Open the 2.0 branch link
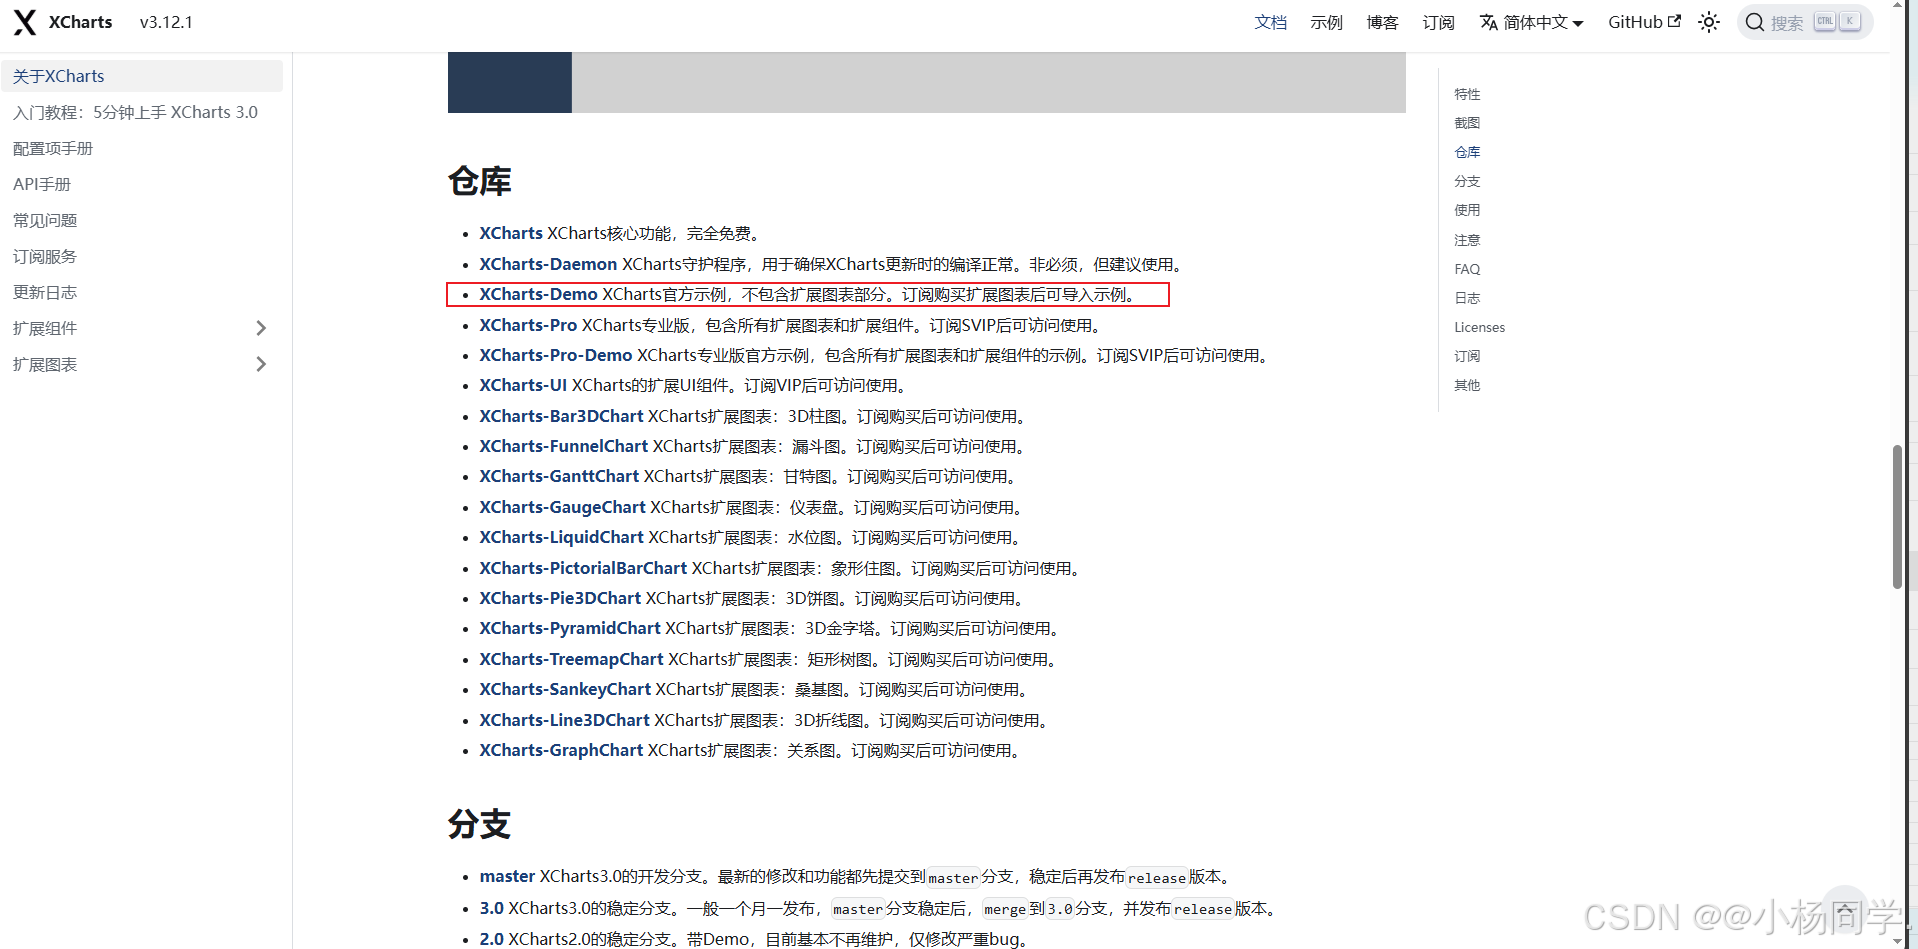This screenshot has width=1918, height=949. click(x=491, y=939)
